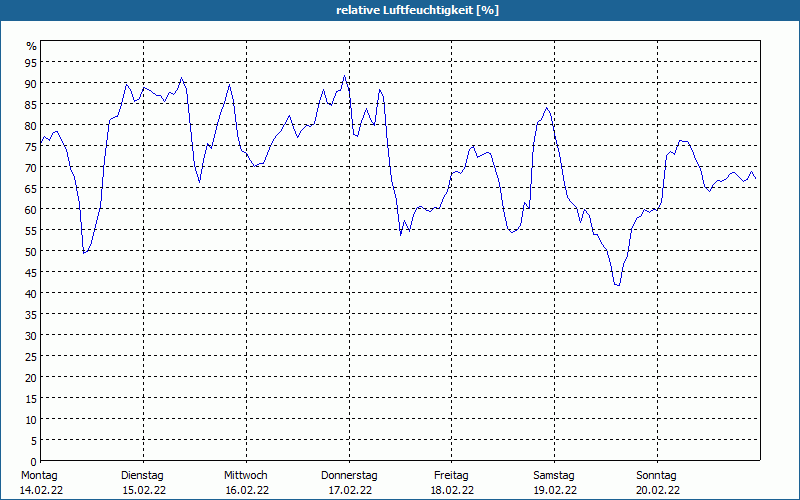Click the y-axis value 20
The image size is (800, 500).
point(32,378)
